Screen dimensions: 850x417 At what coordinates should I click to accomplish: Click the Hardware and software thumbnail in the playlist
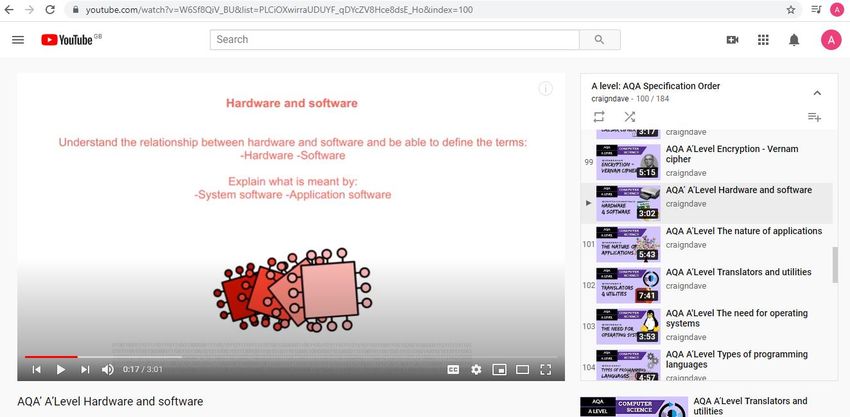[x=628, y=203]
